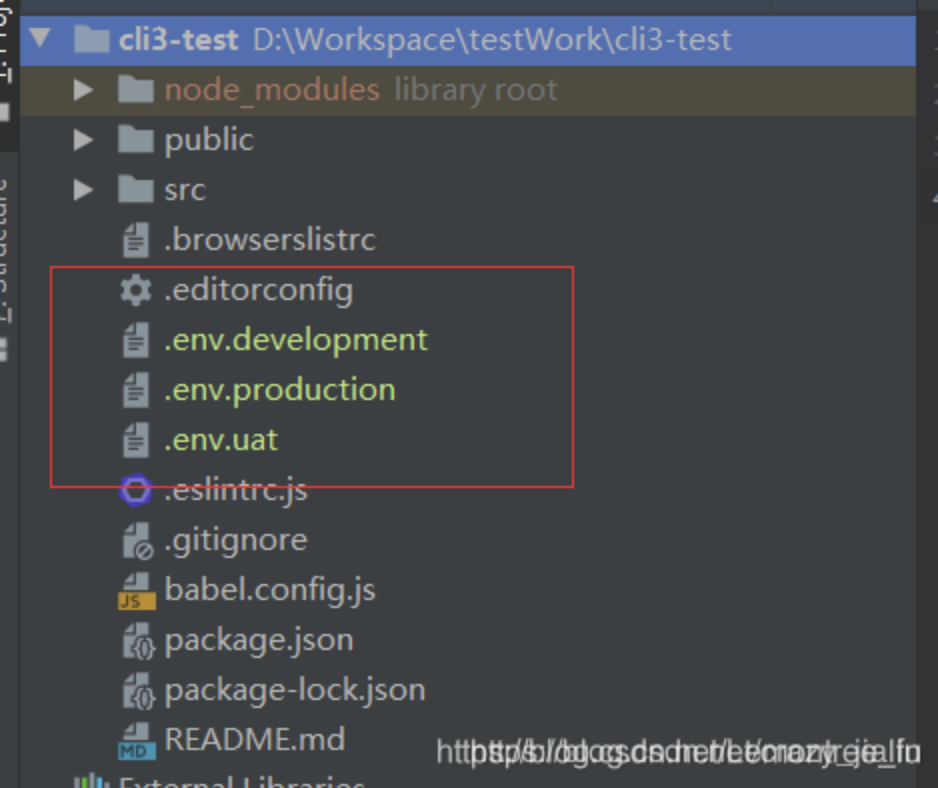The image size is (938, 788).
Task: Select the public folder name
Action: pyautogui.click(x=208, y=140)
